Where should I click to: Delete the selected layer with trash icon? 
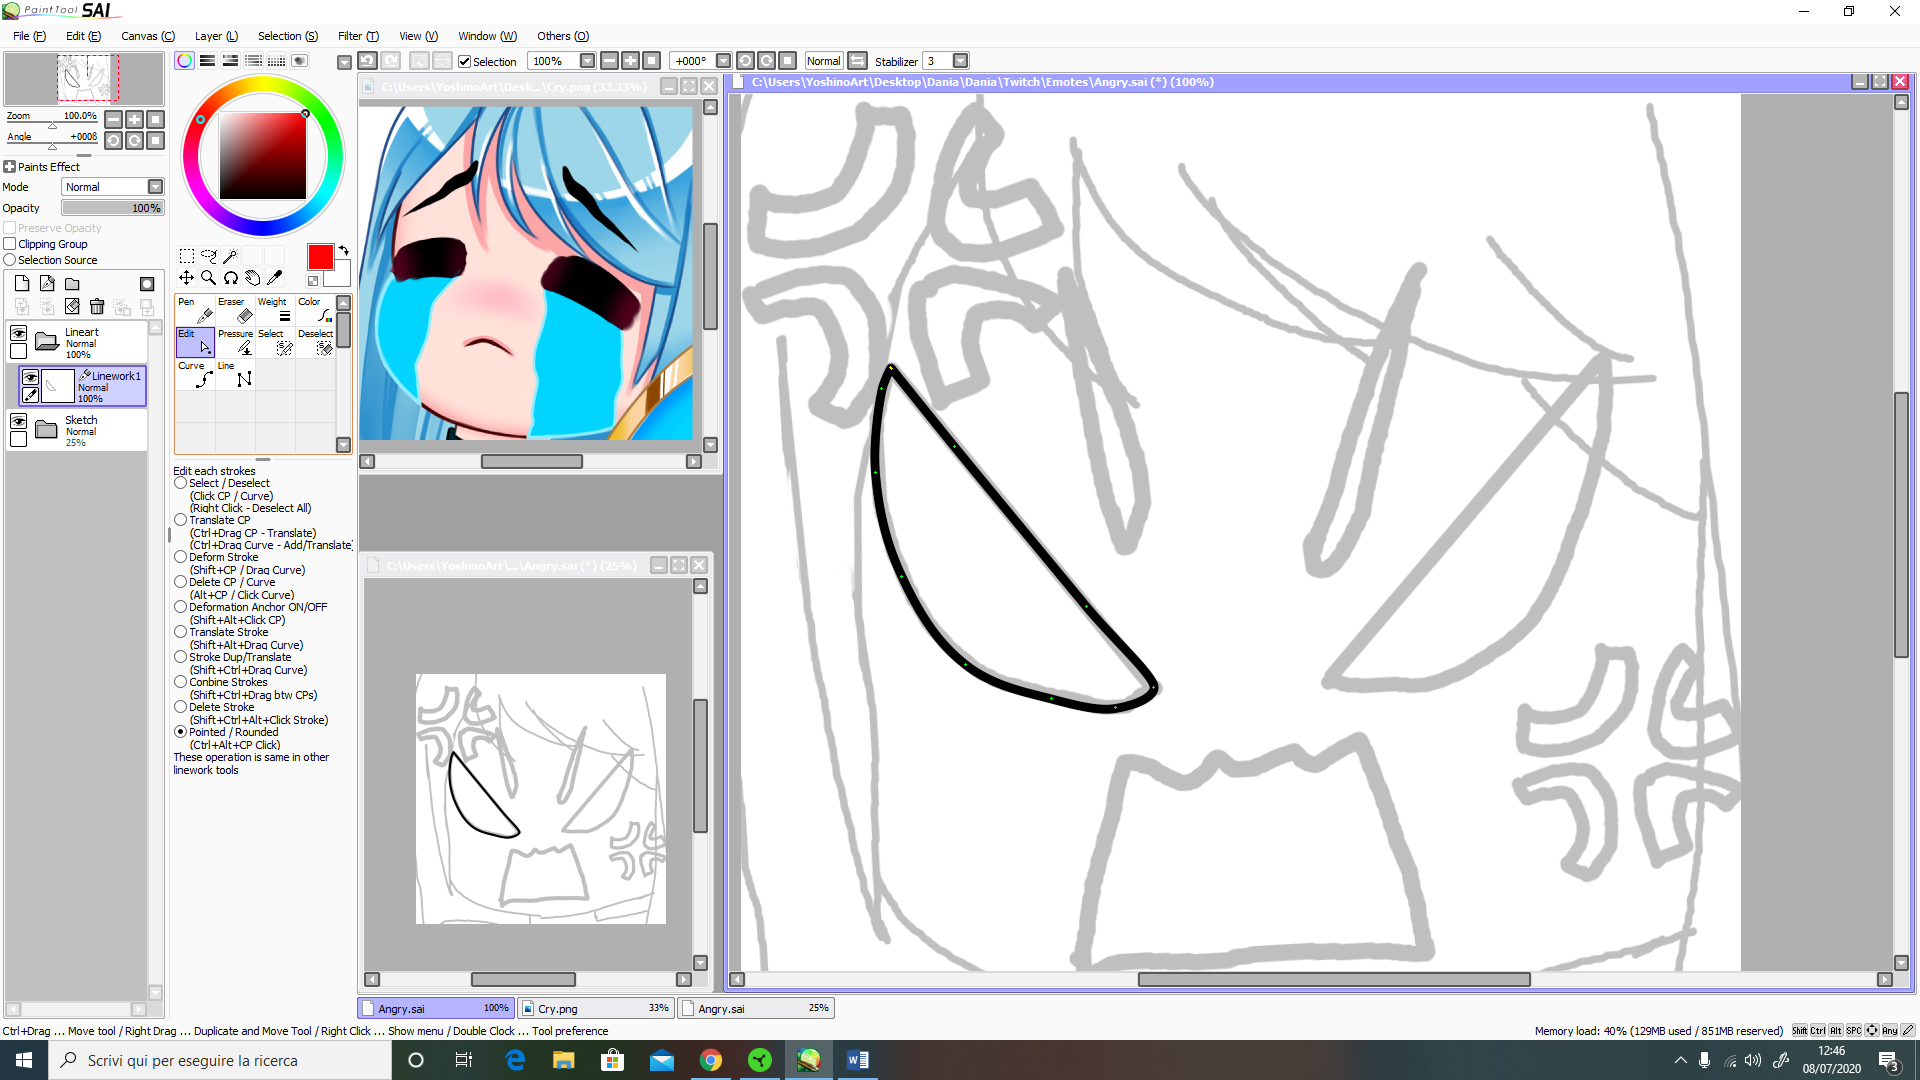pyautogui.click(x=97, y=307)
